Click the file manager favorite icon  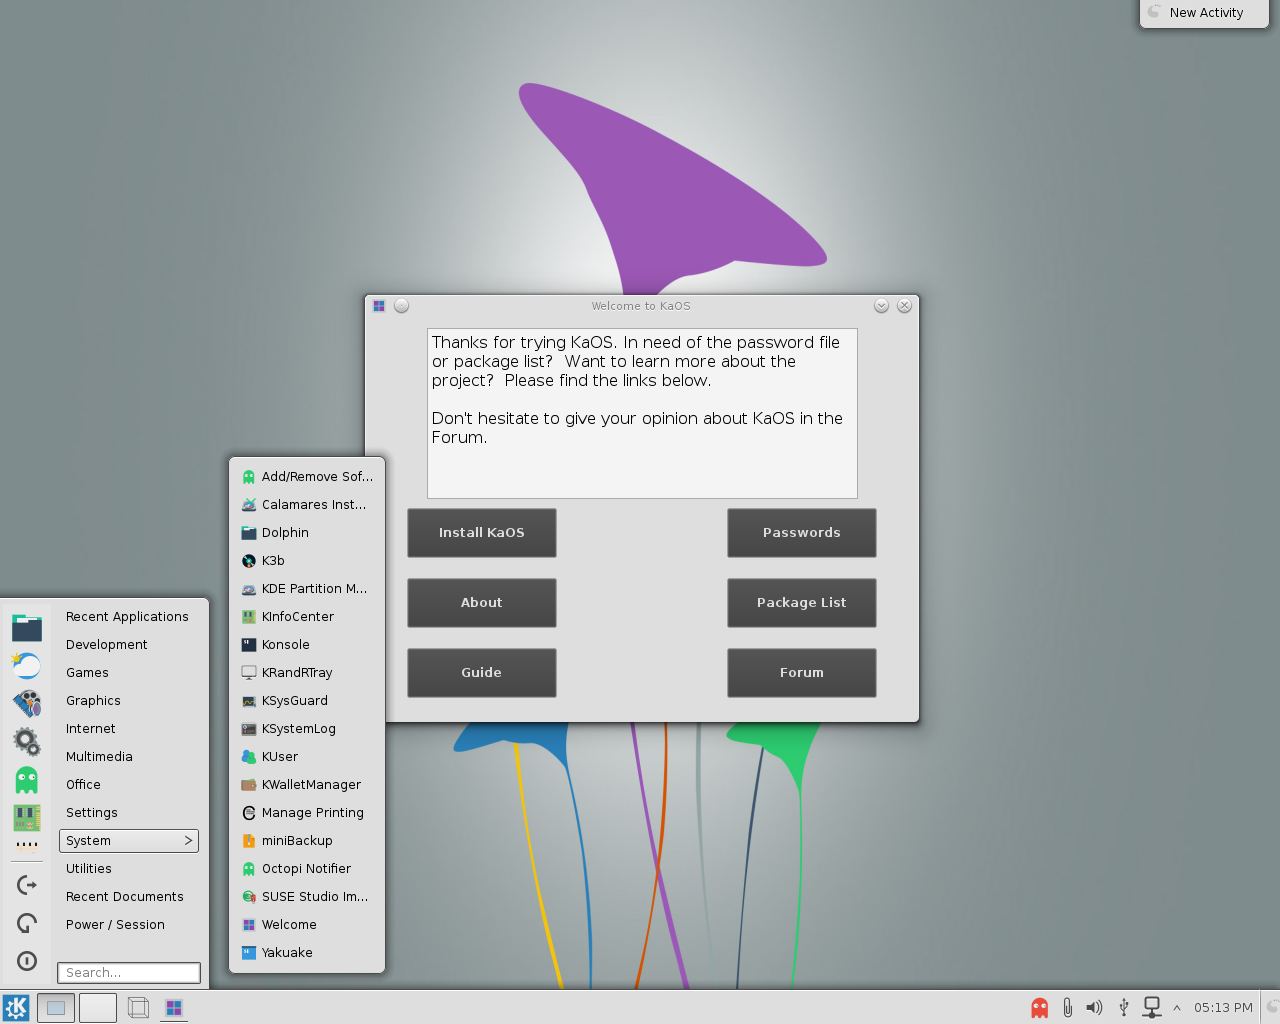click(27, 627)
